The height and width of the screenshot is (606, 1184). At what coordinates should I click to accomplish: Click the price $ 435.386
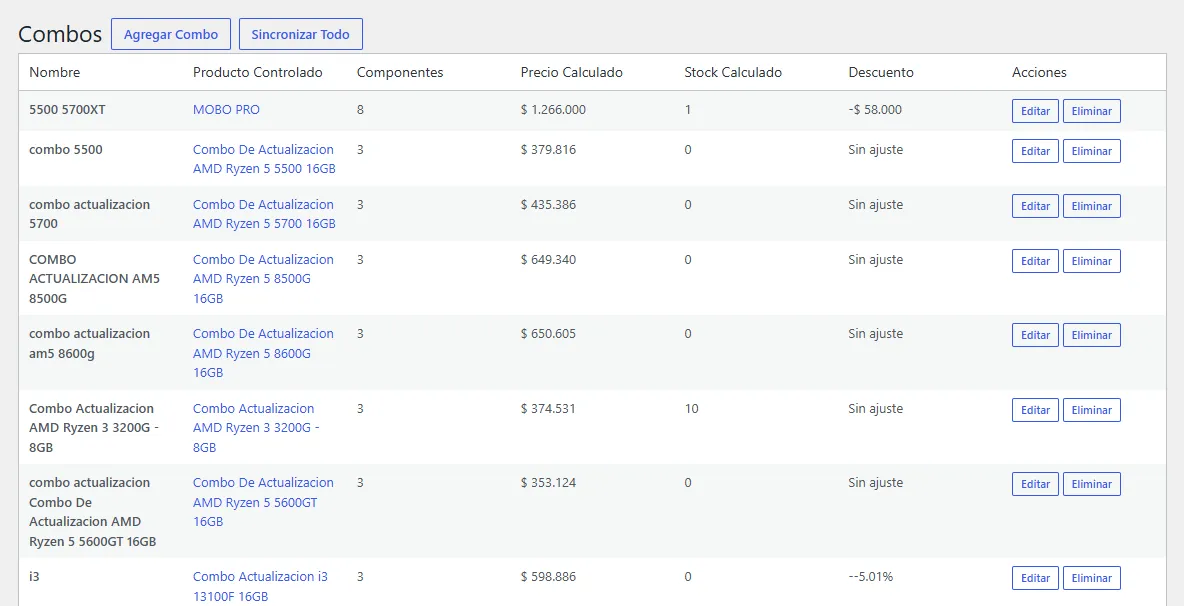tap(548, 205)
